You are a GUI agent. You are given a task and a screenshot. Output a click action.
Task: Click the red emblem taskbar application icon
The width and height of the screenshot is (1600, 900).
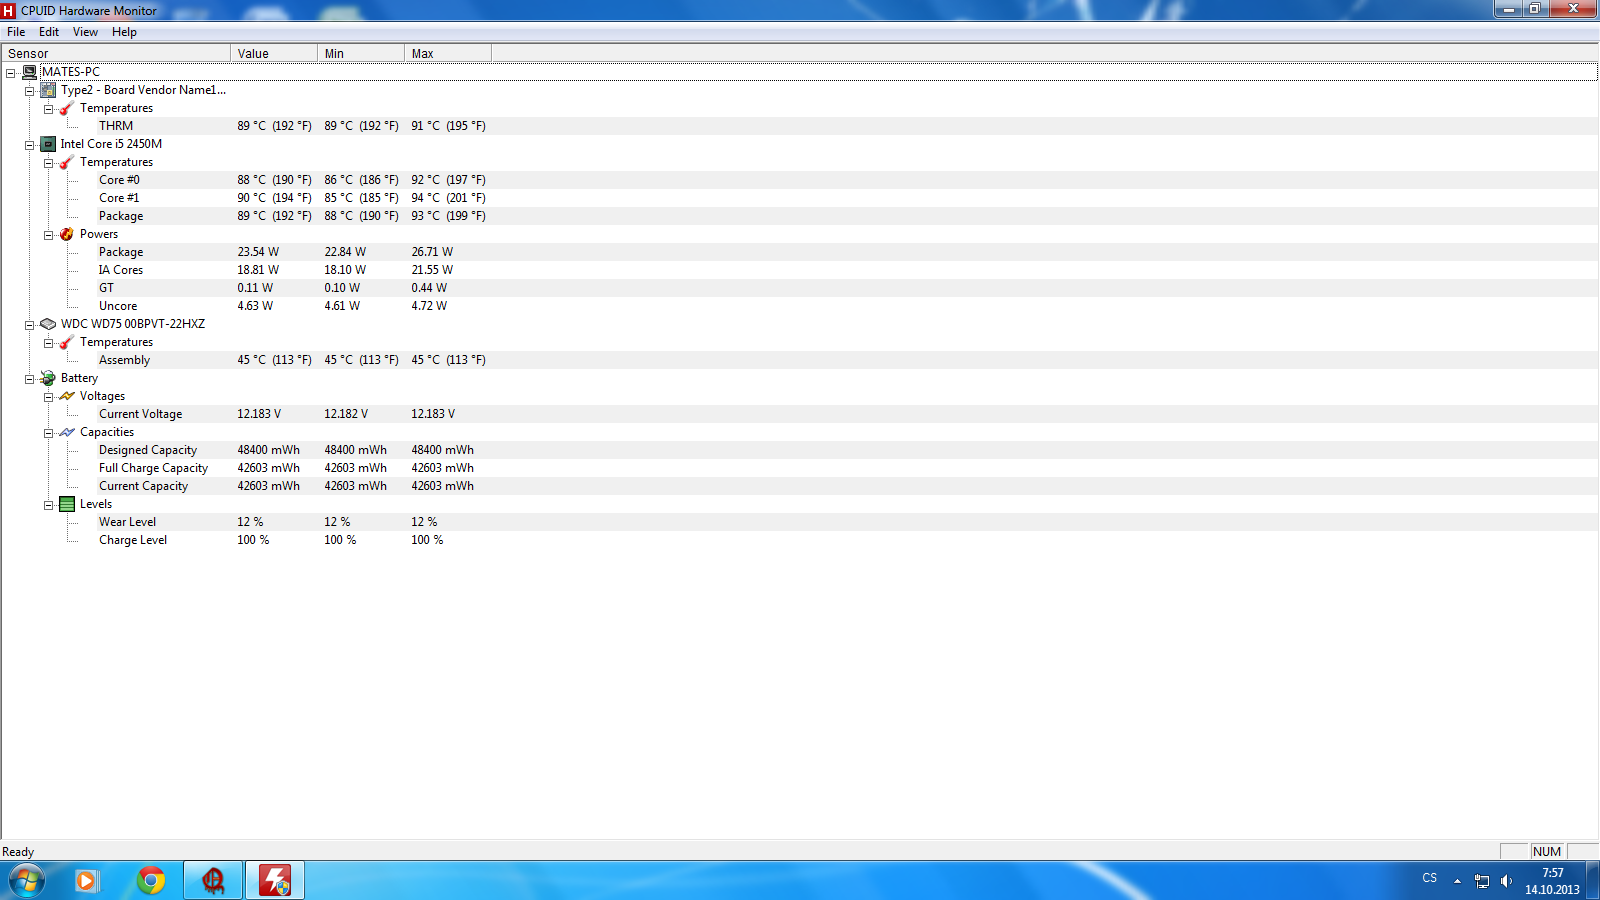tap(213, 881)
